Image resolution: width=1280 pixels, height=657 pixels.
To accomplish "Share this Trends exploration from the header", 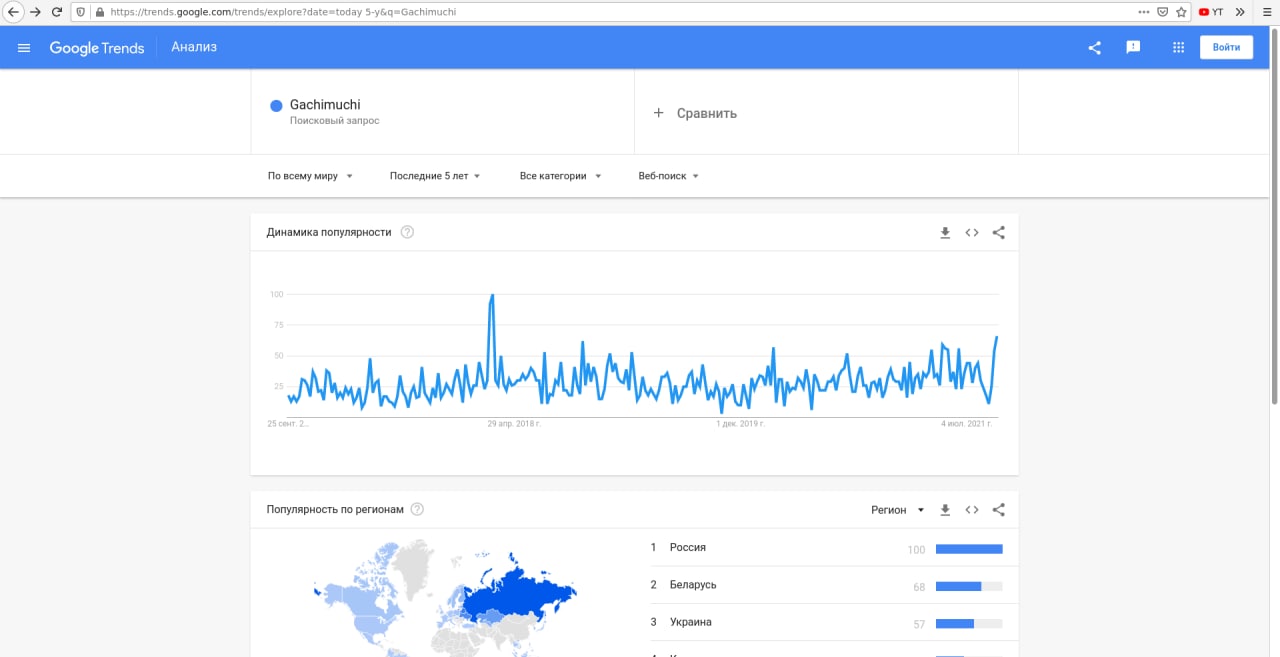I will click(x=1094, y=47).
